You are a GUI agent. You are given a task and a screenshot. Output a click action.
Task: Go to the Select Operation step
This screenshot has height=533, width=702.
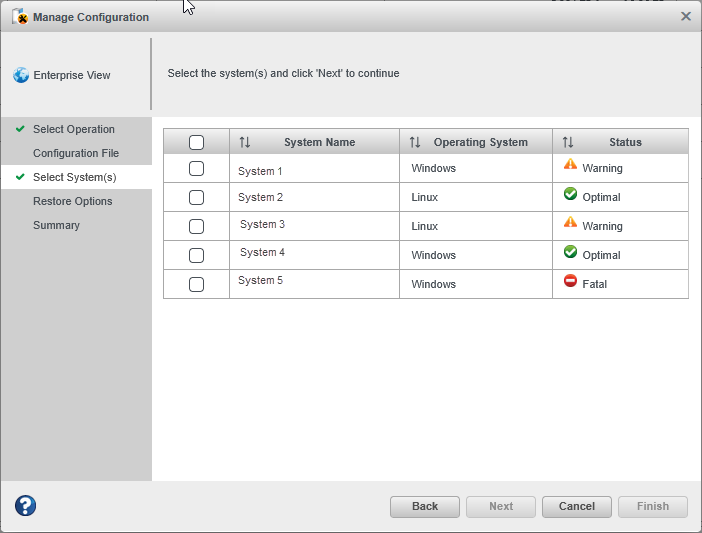pyautogui.click(x=73, y=129)
